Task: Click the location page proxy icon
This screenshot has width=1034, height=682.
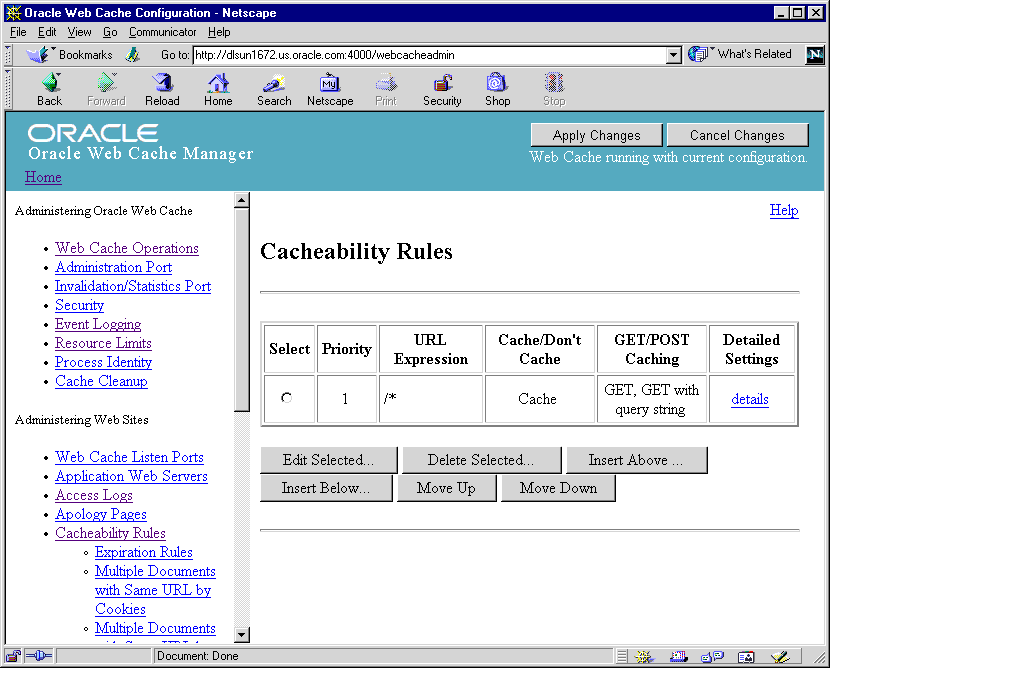Action: click(x=133, y=55)
